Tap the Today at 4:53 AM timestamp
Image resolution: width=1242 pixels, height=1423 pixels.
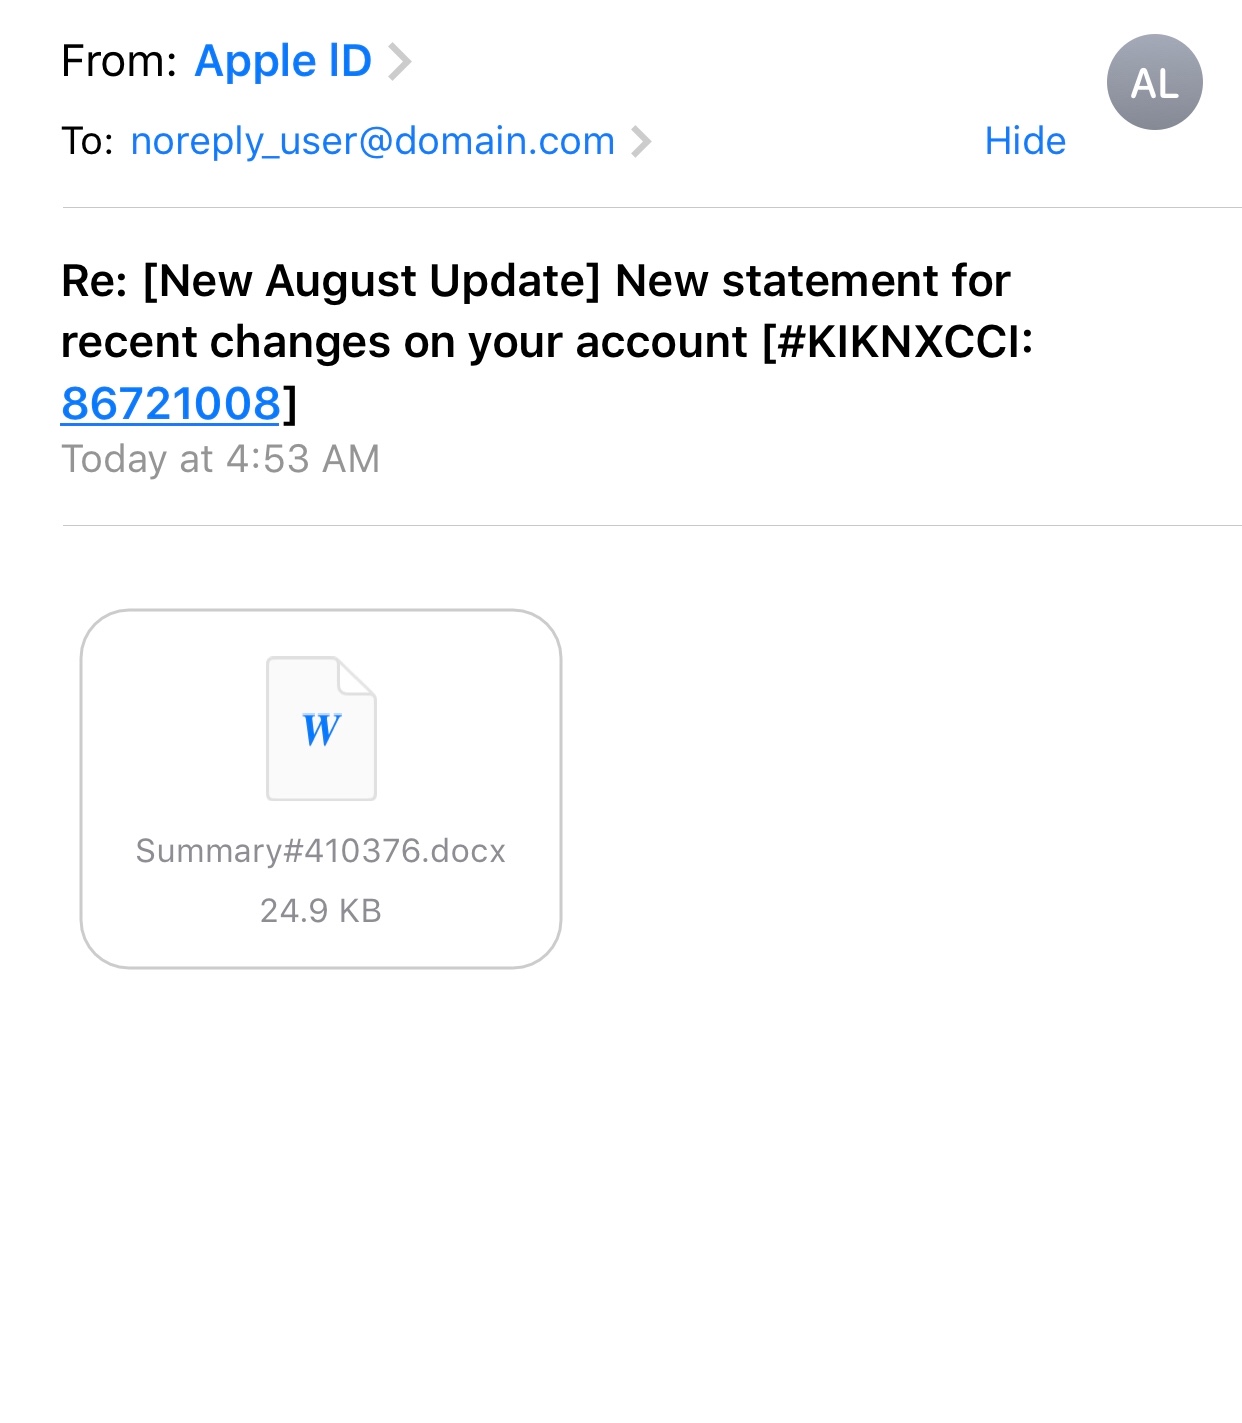pos(221,459)
